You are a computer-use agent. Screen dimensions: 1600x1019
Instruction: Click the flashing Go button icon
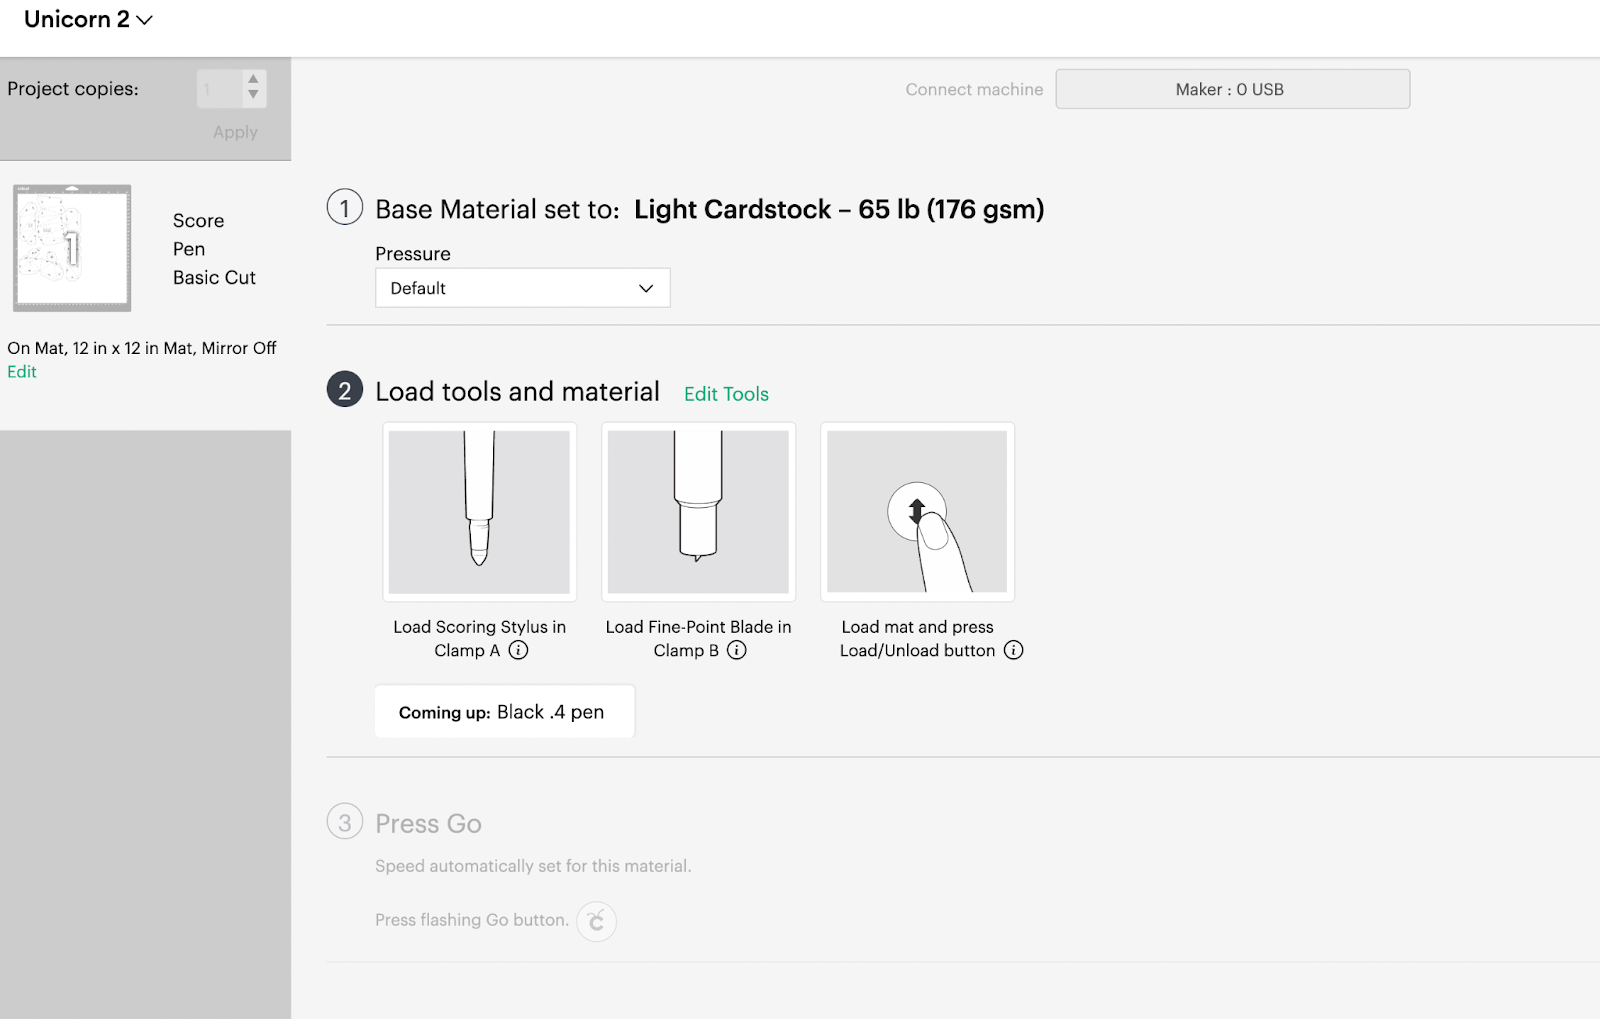597,921
